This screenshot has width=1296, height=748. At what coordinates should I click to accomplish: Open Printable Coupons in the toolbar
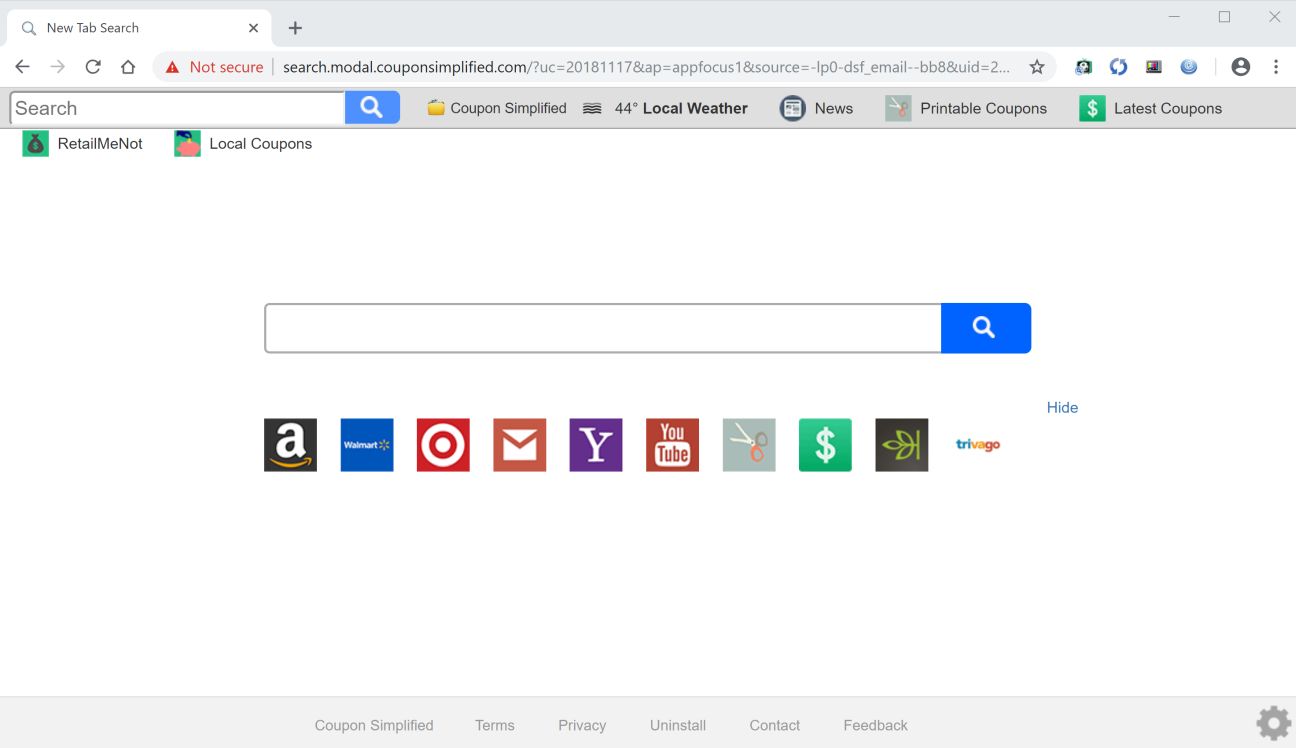(966, 108)
